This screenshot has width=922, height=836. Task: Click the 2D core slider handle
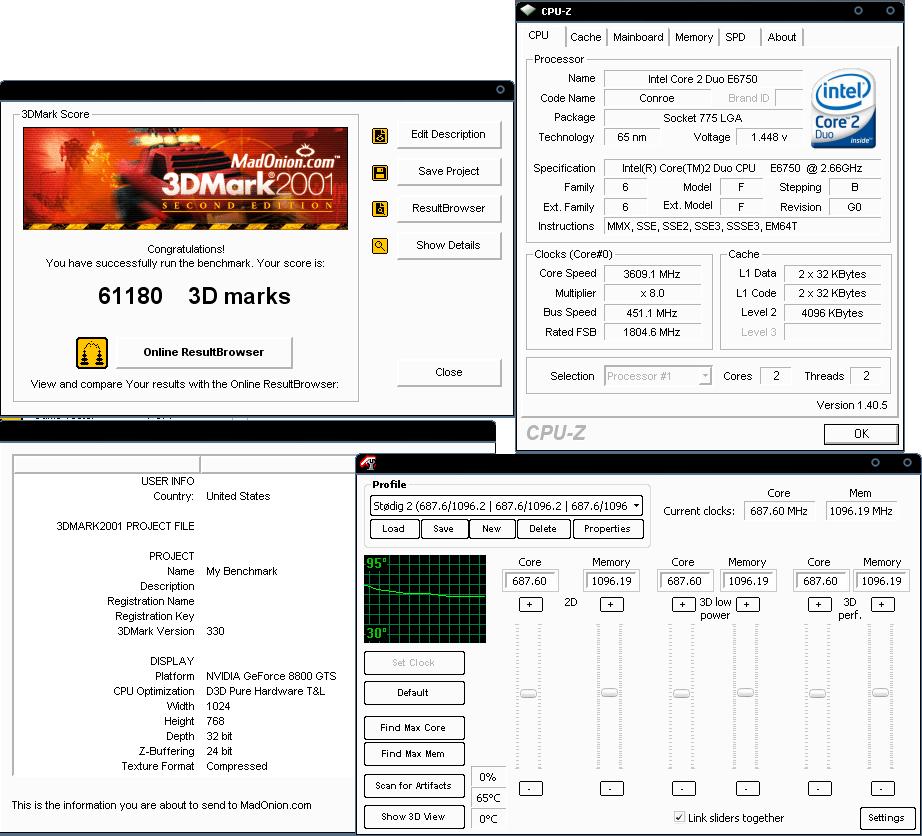(529, 693)
